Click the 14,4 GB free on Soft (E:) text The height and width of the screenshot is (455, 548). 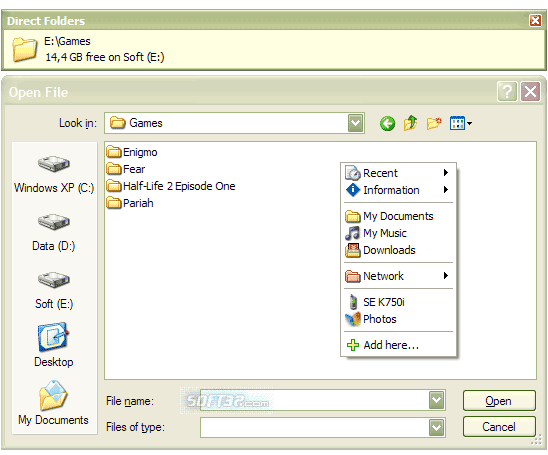(x=104, y=57)
